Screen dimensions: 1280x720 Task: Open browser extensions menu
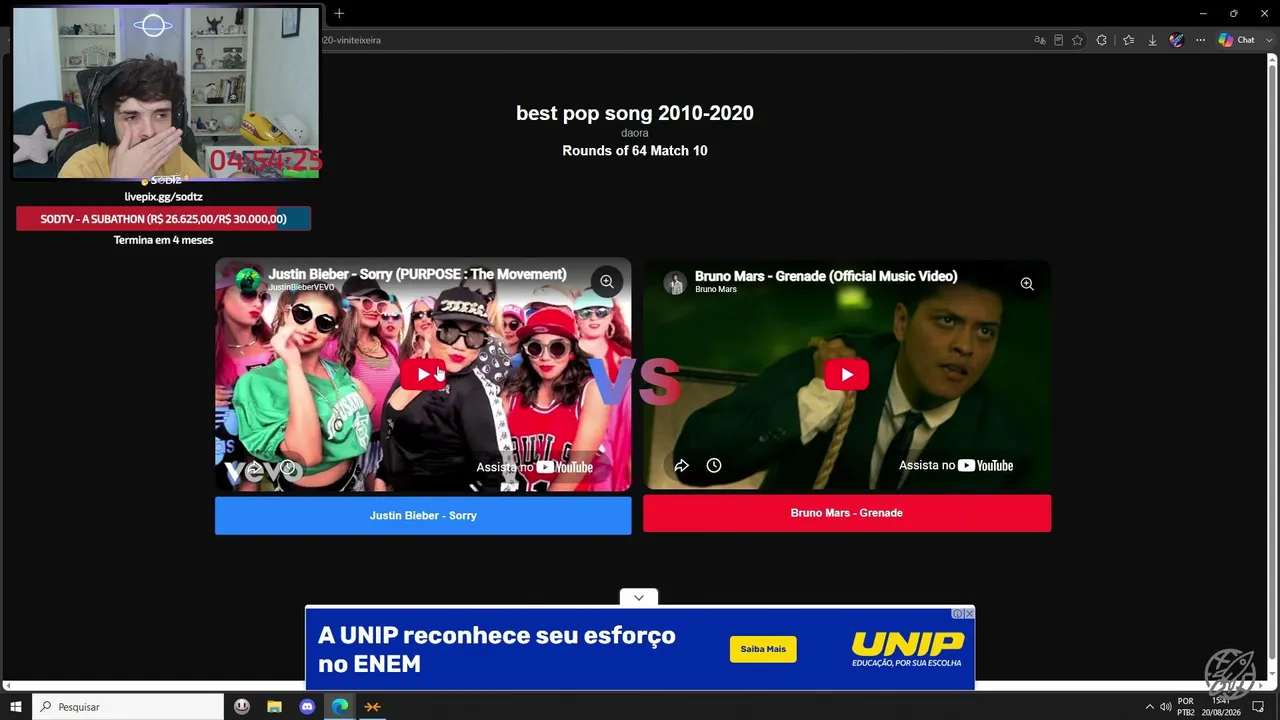coord(1102,40)
